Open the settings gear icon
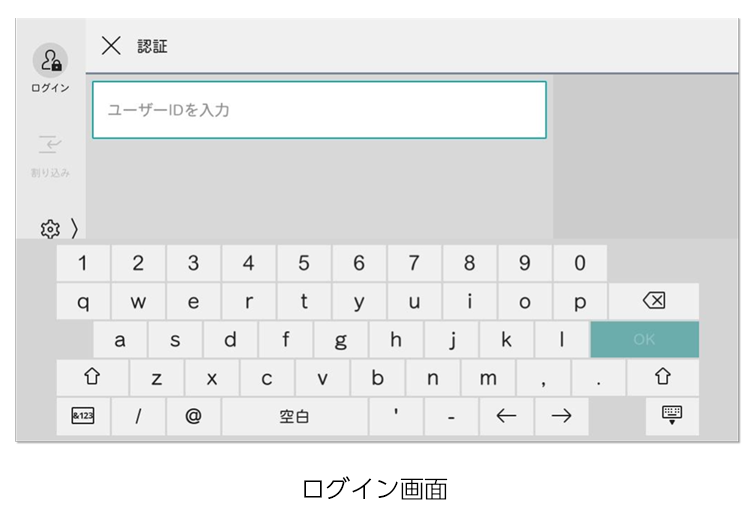Viewport: 750px width, 525px height. [x=50, y=229]
